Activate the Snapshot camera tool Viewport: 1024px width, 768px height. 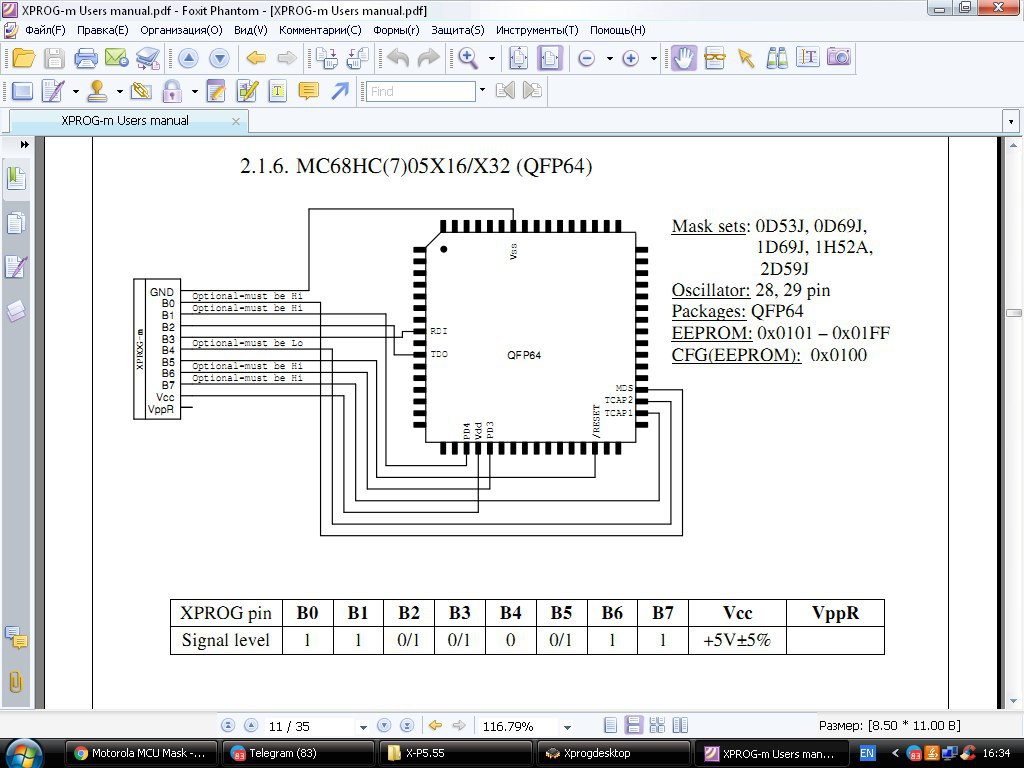pos(838,58)
